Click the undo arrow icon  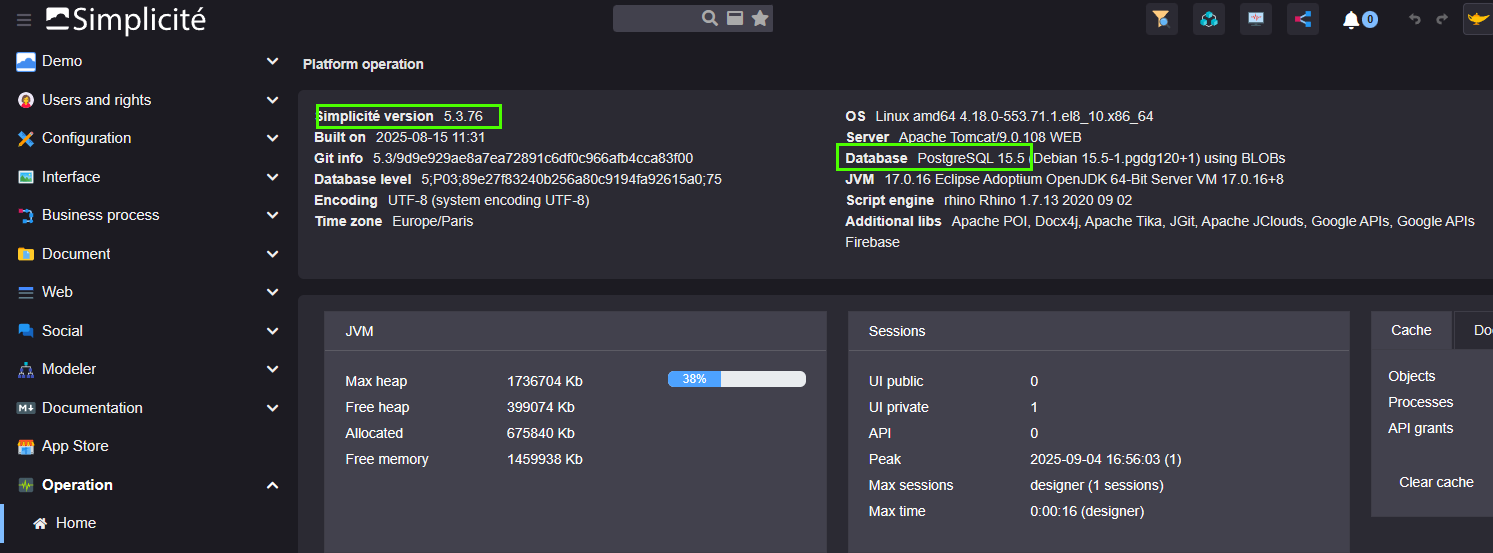[x=1414, y=19]
